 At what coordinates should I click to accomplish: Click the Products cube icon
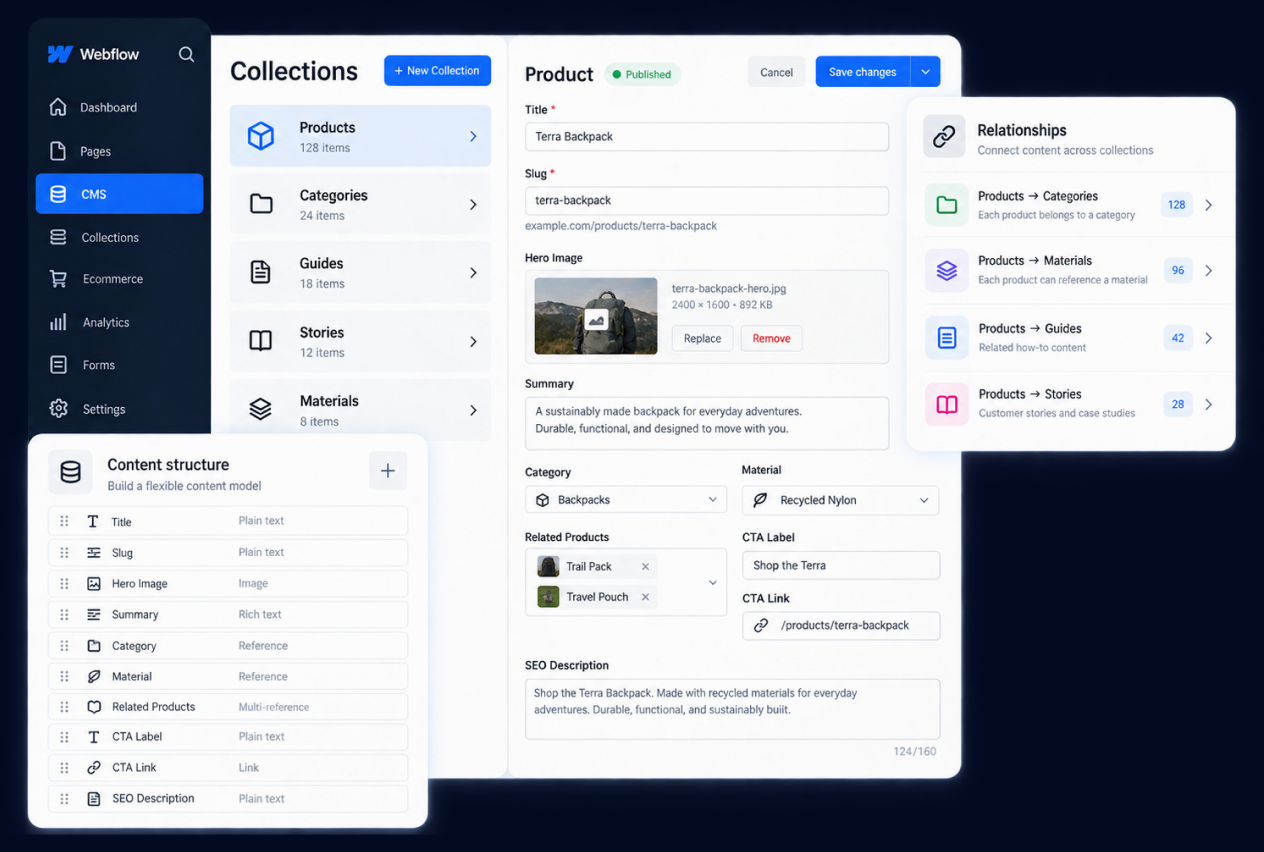click(261, 136)
